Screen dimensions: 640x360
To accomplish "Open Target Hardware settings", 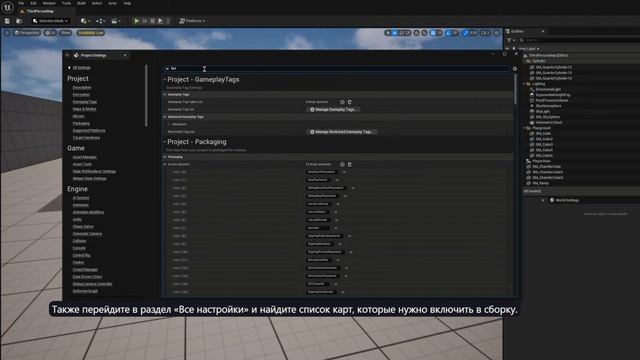I will click(x=86, y=138).
